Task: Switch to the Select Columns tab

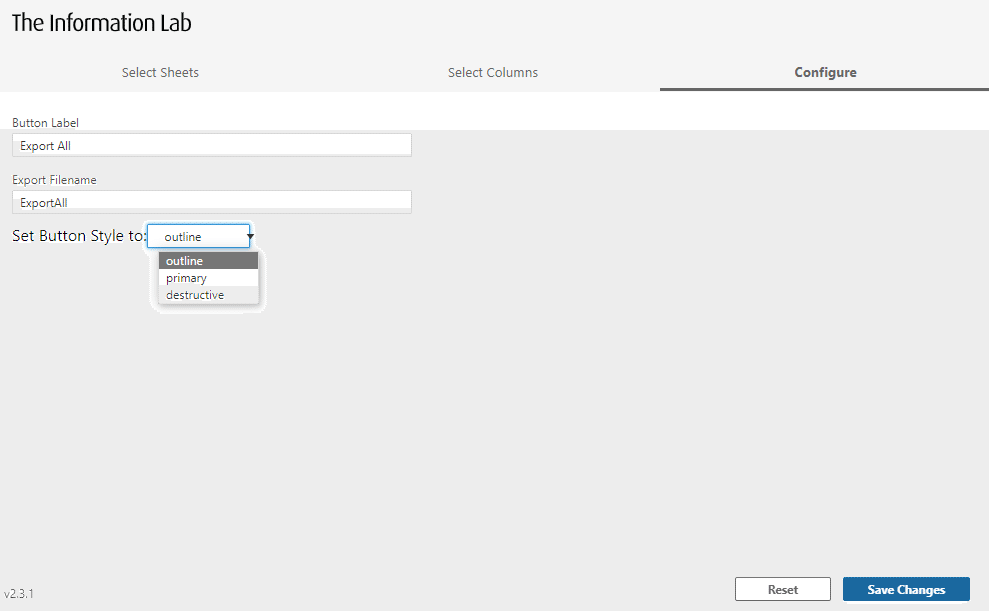Action: pyautogui.click(x=492, y=72)
